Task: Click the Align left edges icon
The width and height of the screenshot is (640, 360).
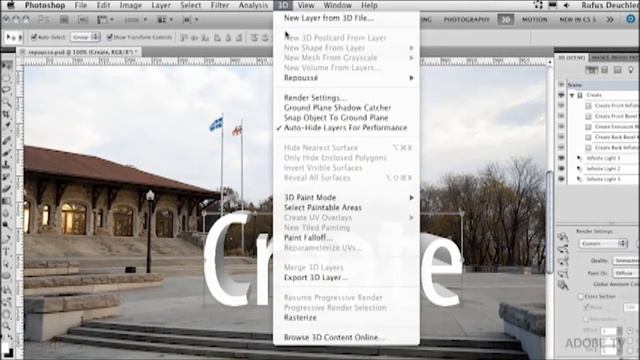Action: click(x=218, y=38)
